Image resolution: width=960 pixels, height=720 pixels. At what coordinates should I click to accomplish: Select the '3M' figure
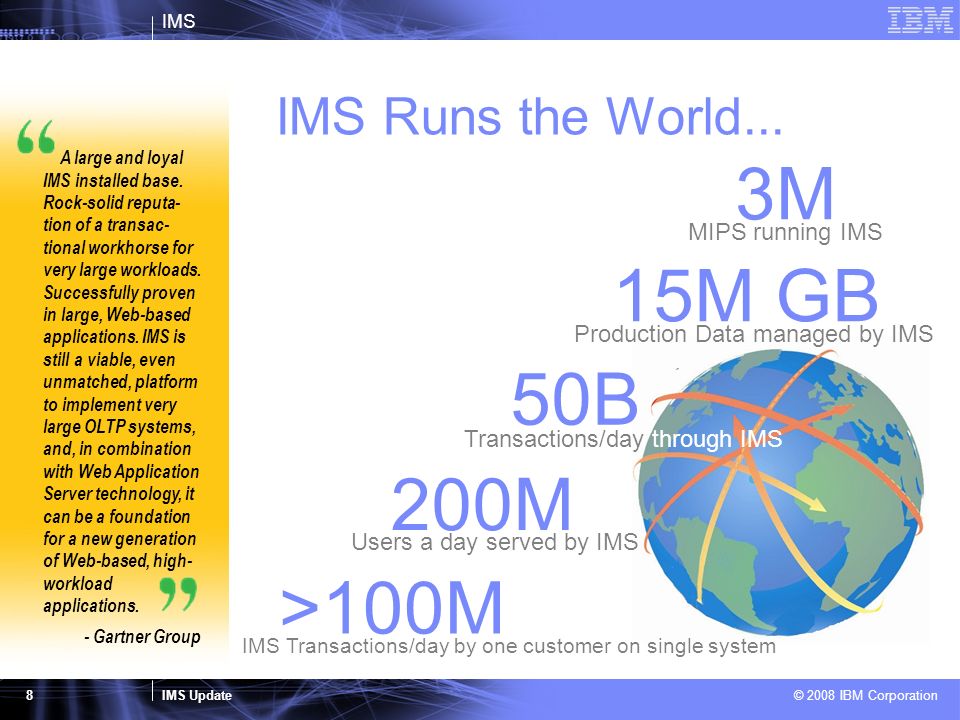785,193
